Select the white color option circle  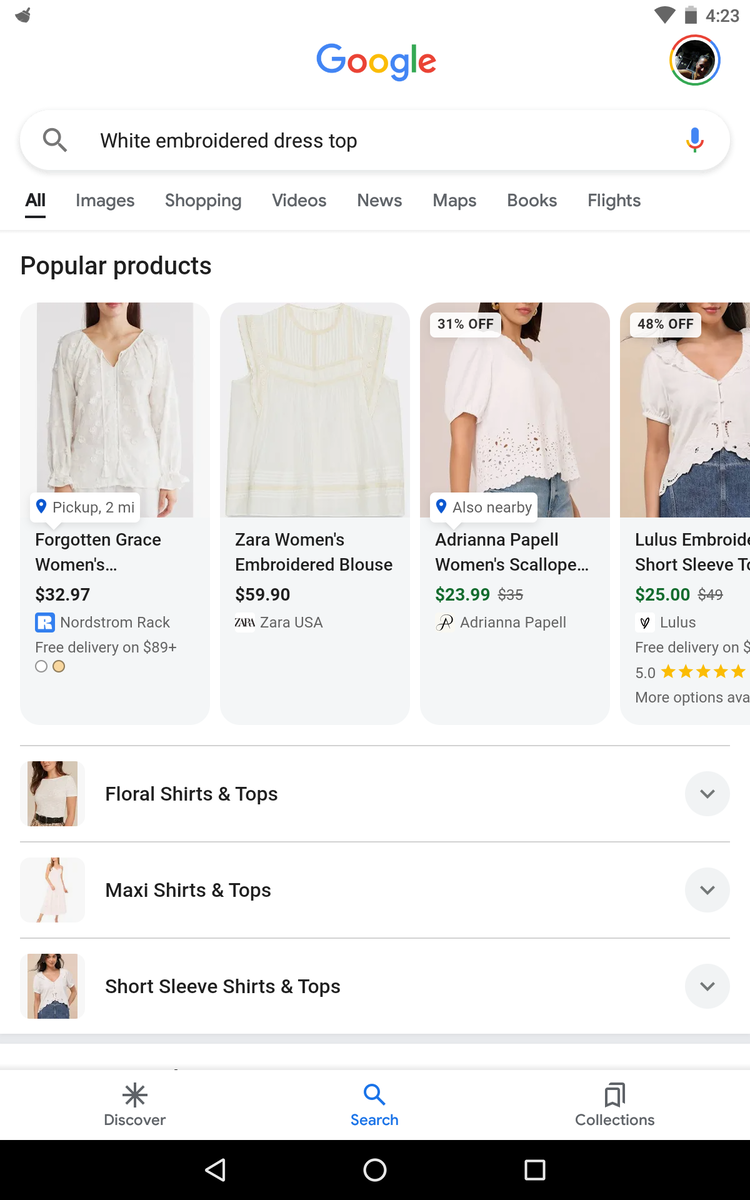click(41, 666)
